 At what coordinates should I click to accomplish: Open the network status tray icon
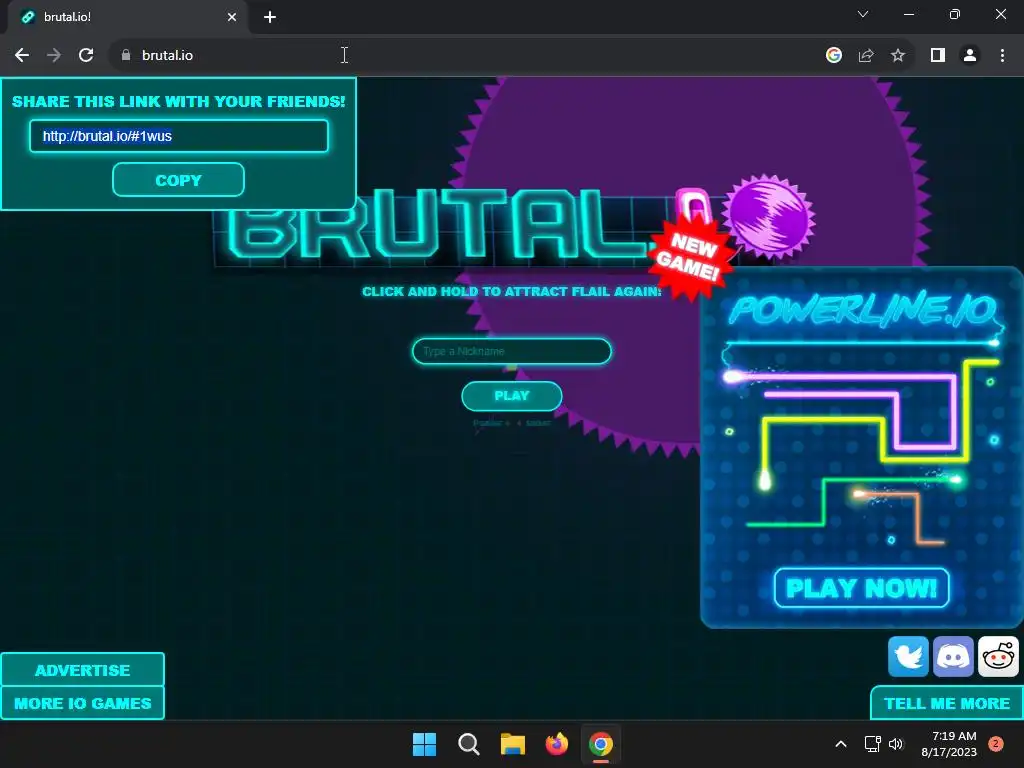tap(872, 744)
